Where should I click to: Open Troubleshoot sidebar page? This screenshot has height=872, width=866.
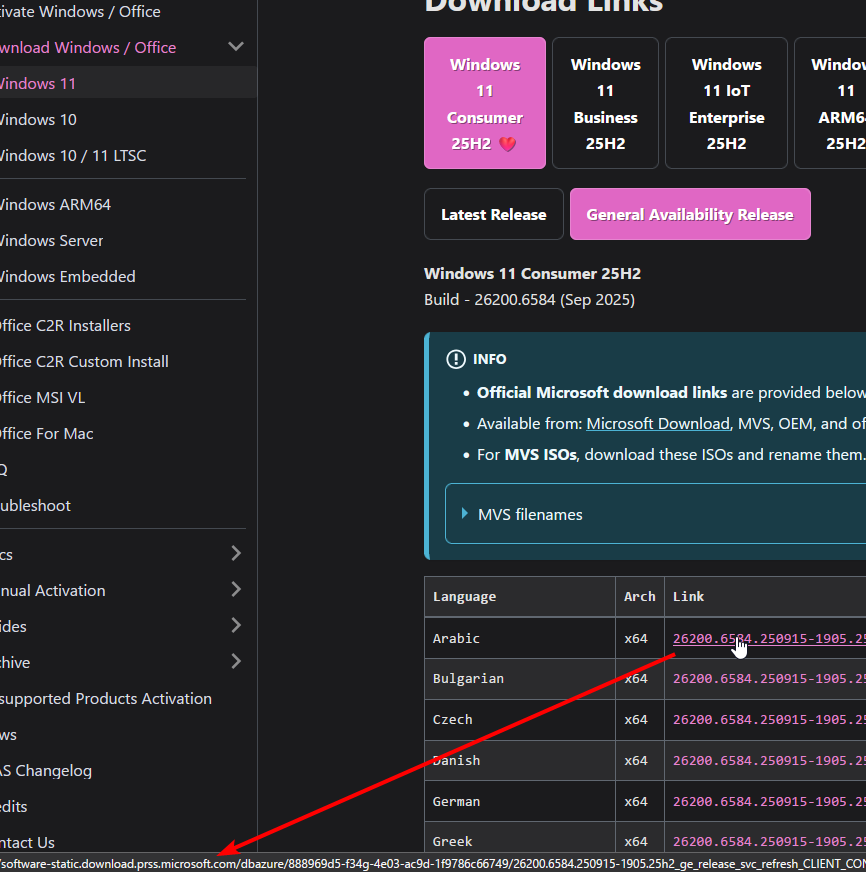pyautogui.click(x=35, y=506)
